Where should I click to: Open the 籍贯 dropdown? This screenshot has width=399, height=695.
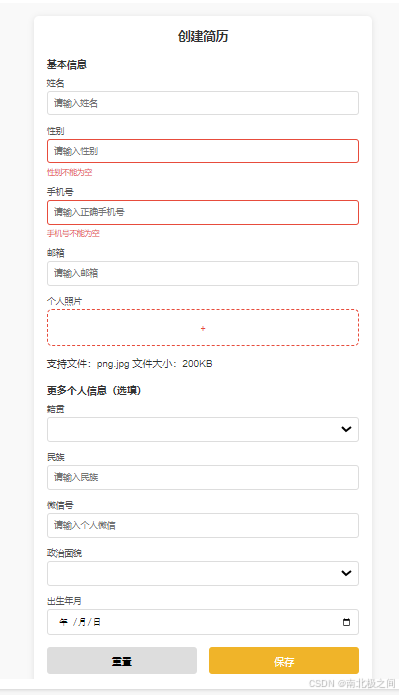click(x=203, y=429)
